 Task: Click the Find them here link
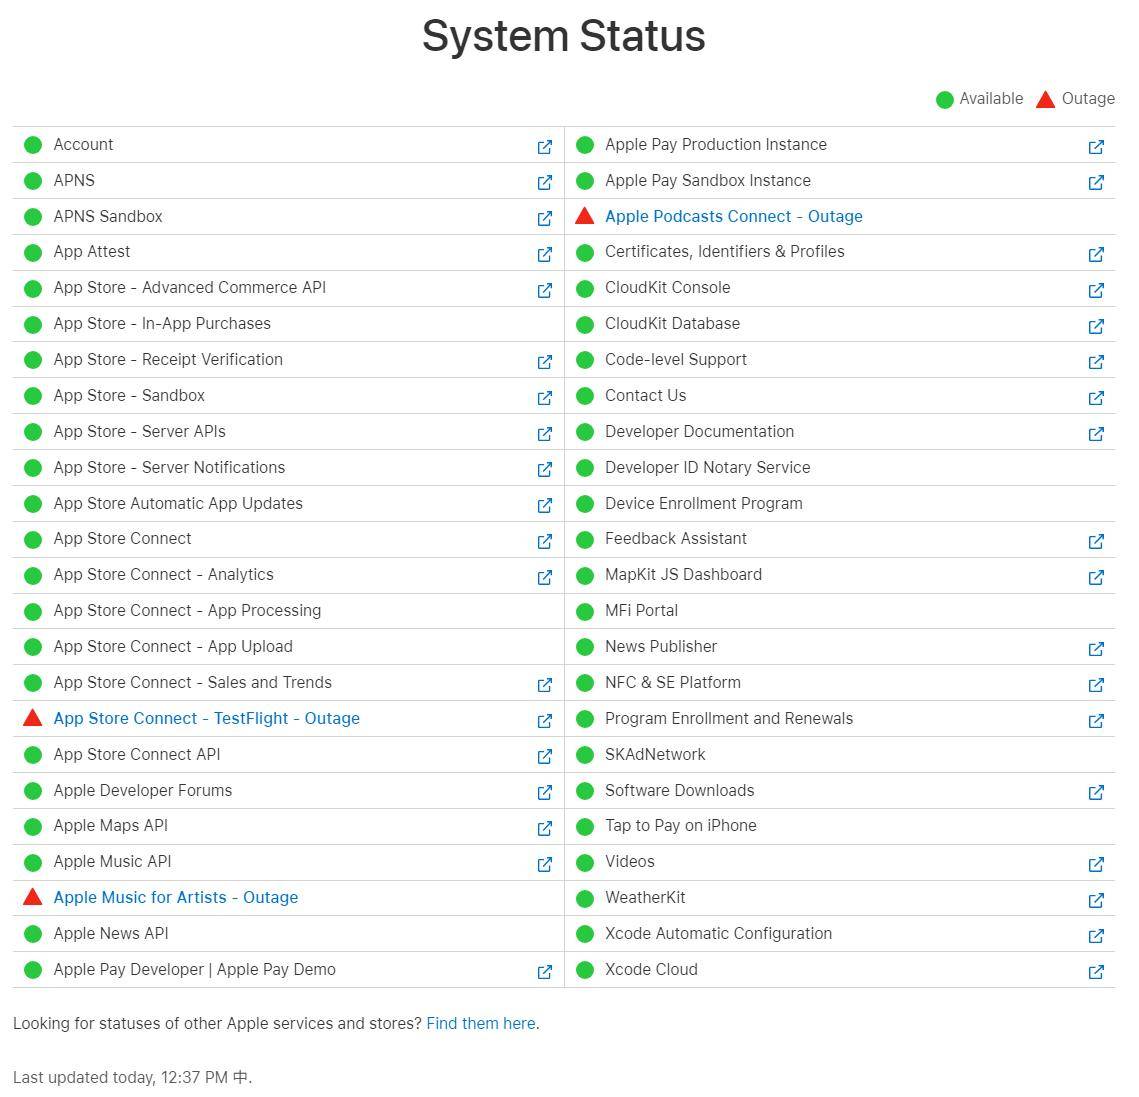[x=480, y=1023]
